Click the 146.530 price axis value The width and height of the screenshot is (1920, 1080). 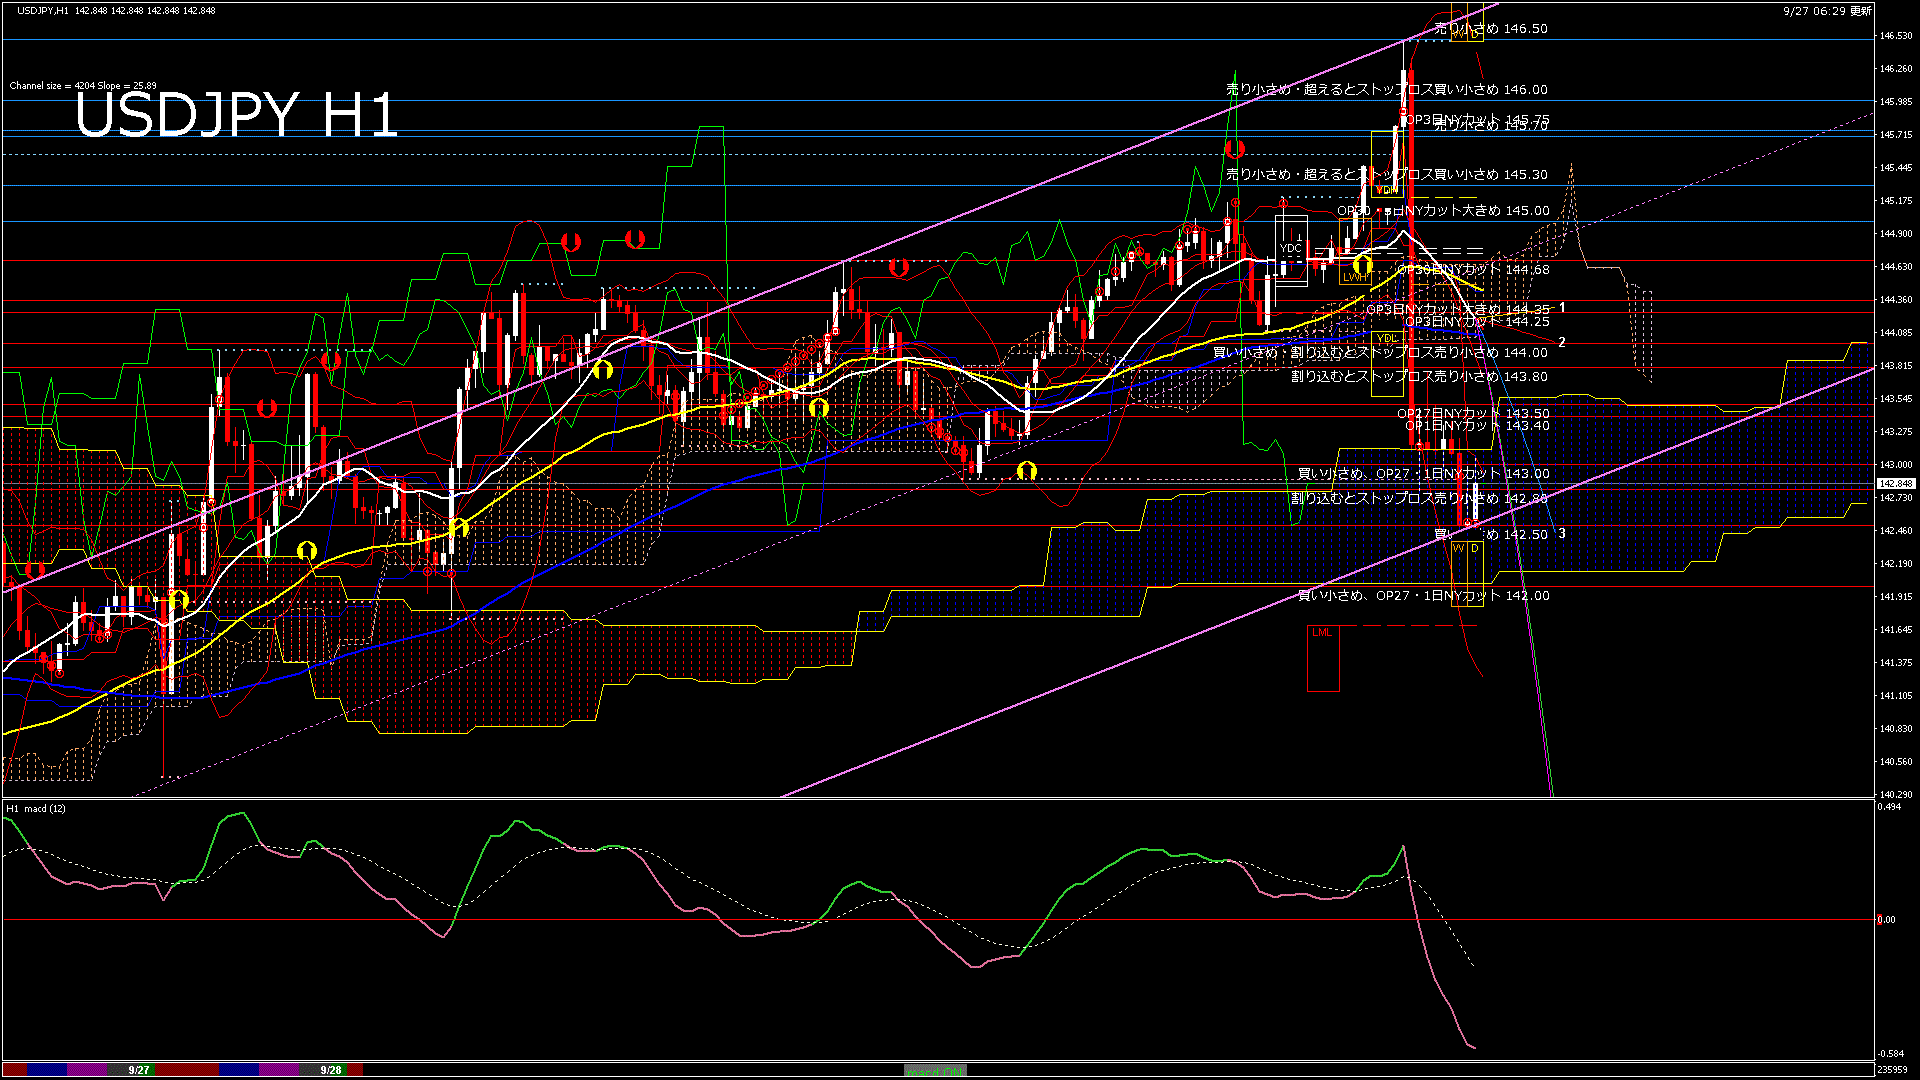pyautogui.click(x=1896, y=36)
